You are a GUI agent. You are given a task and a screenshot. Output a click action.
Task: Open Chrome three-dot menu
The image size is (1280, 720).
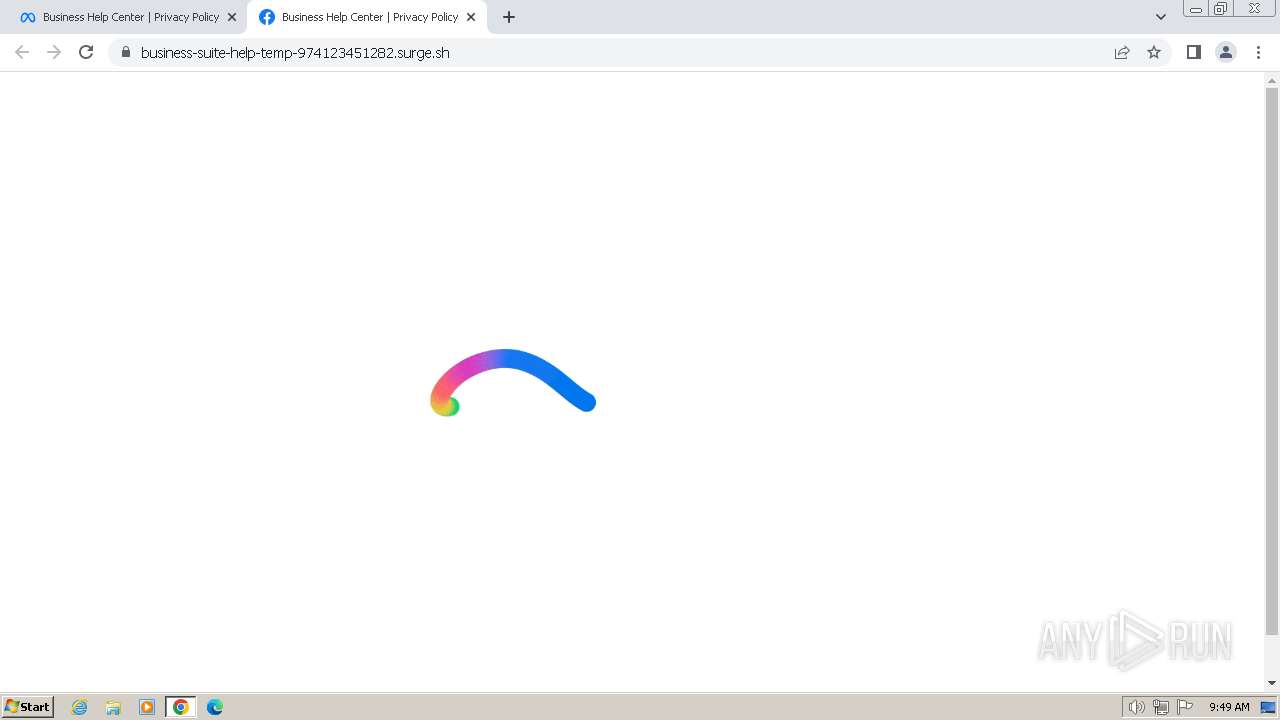click(x=1259, y=52)
